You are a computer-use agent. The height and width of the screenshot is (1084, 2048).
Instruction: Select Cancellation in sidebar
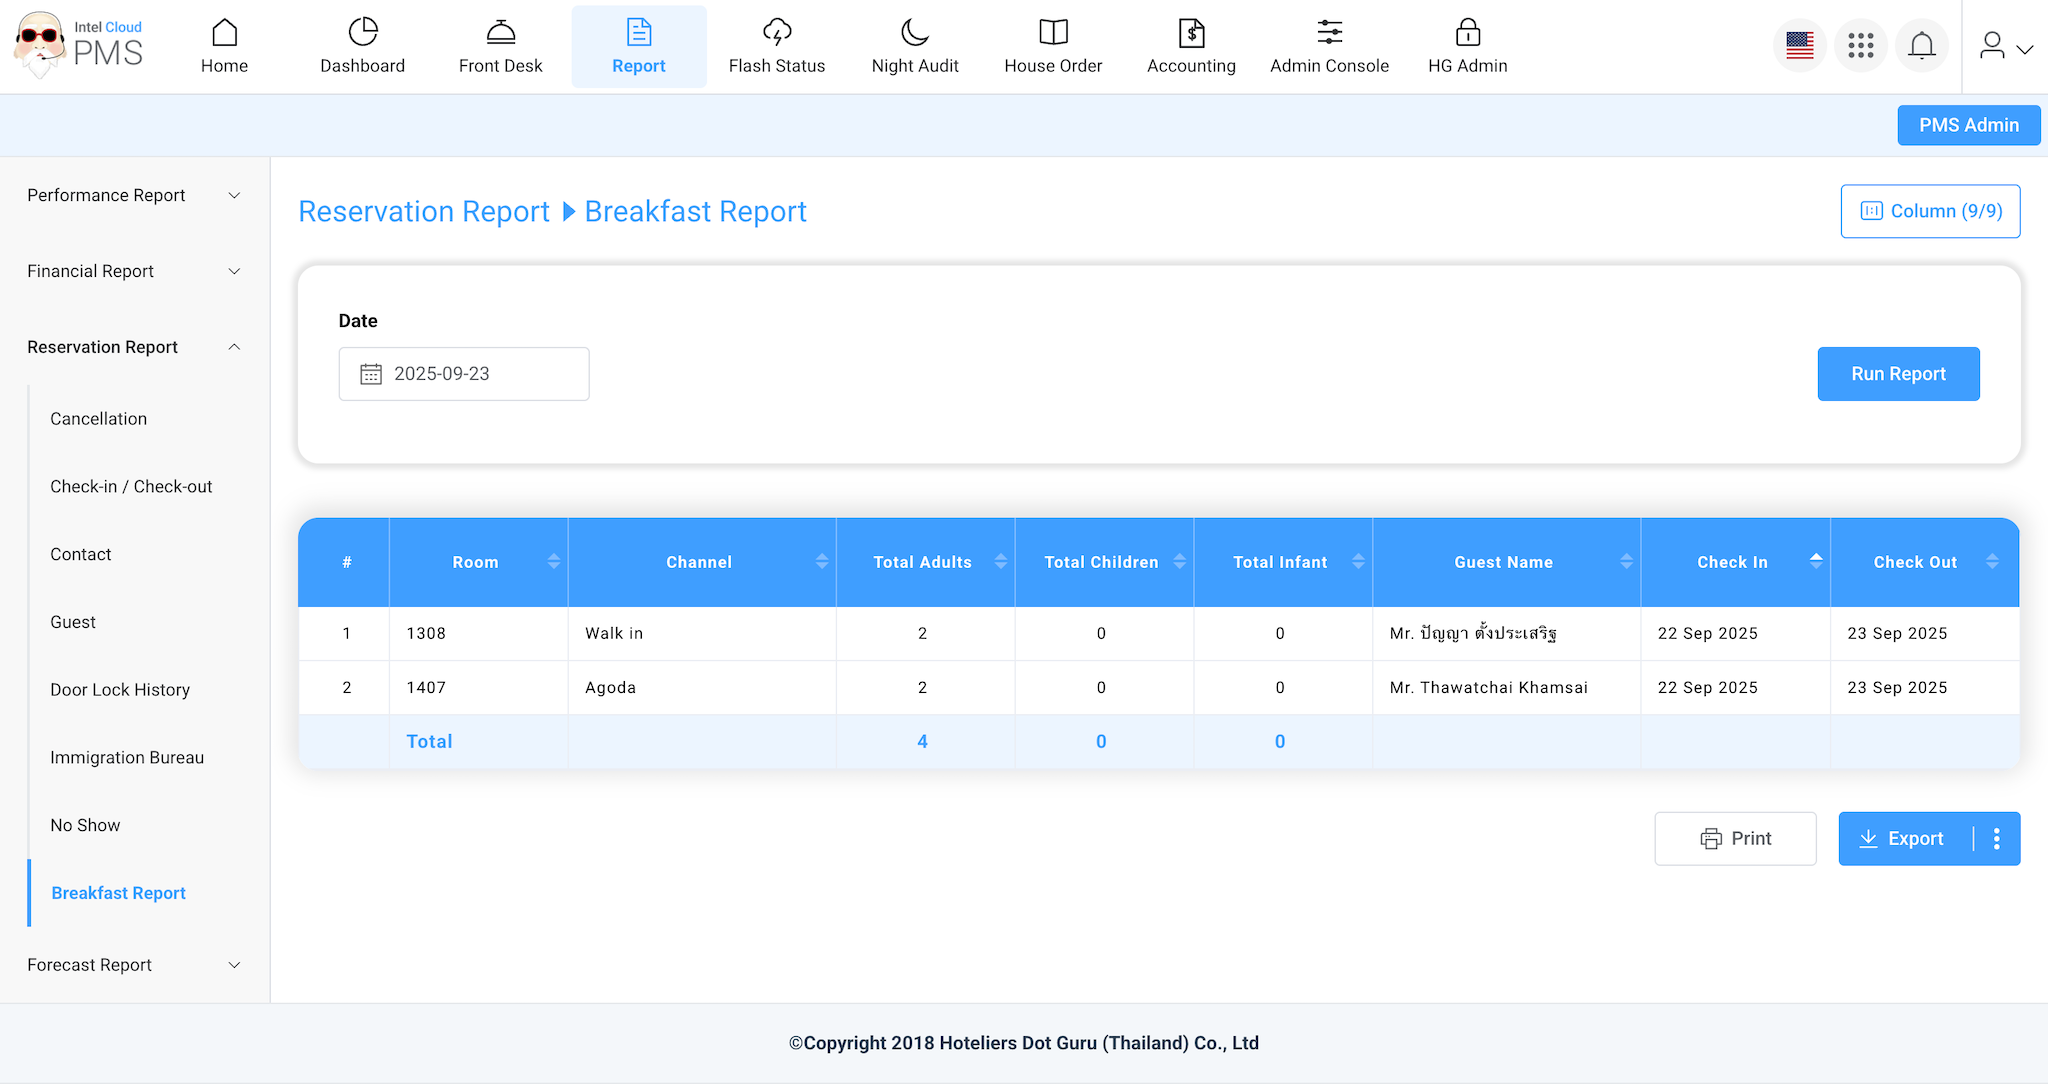98,419
